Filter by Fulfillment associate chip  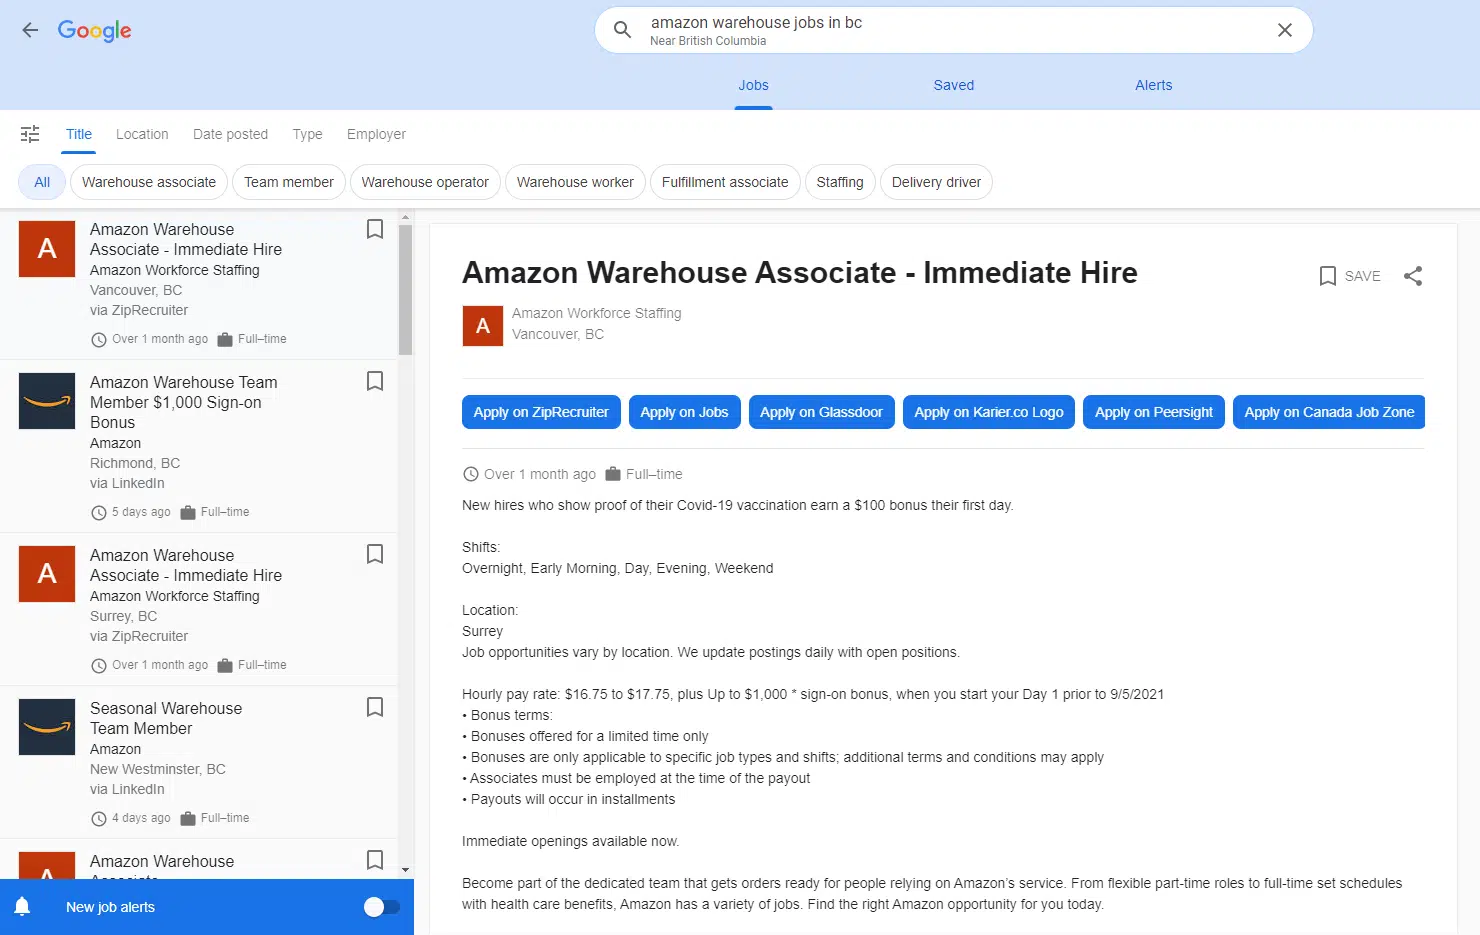tap(725, 182)
